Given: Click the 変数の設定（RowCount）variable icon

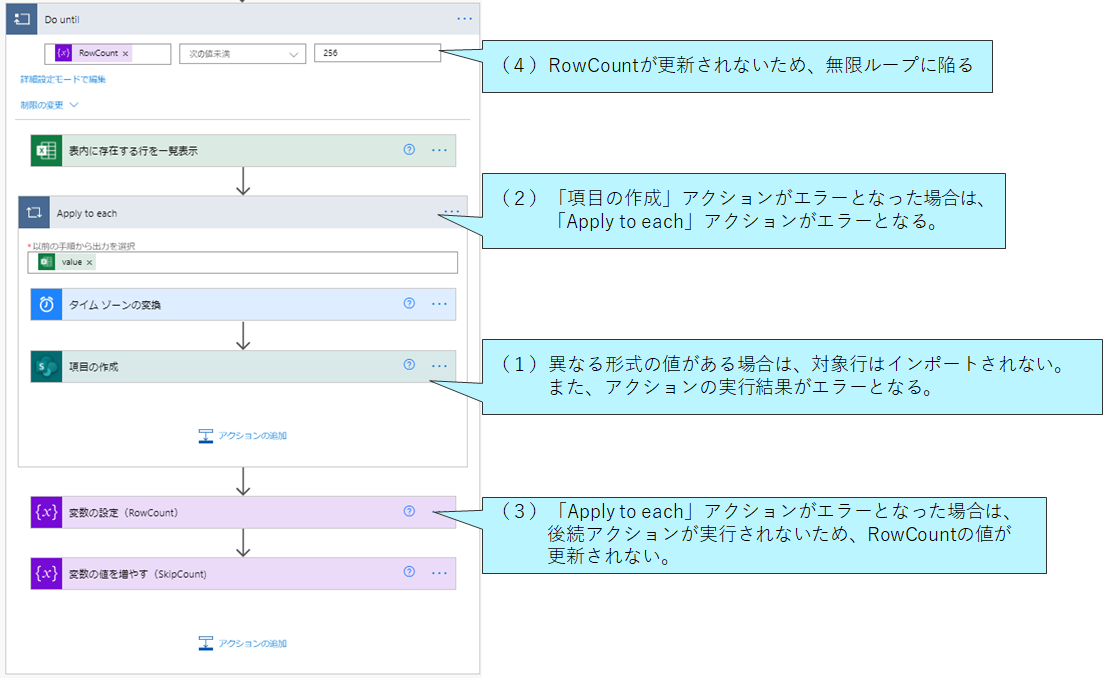Looking at the screenshot, I should [x=46, y=513].
